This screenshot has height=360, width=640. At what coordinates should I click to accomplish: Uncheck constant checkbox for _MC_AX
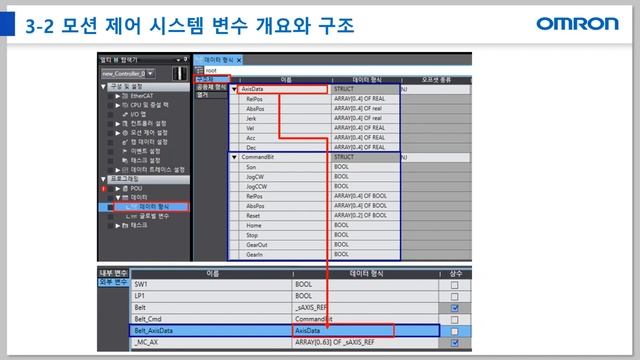click(454, 343)
